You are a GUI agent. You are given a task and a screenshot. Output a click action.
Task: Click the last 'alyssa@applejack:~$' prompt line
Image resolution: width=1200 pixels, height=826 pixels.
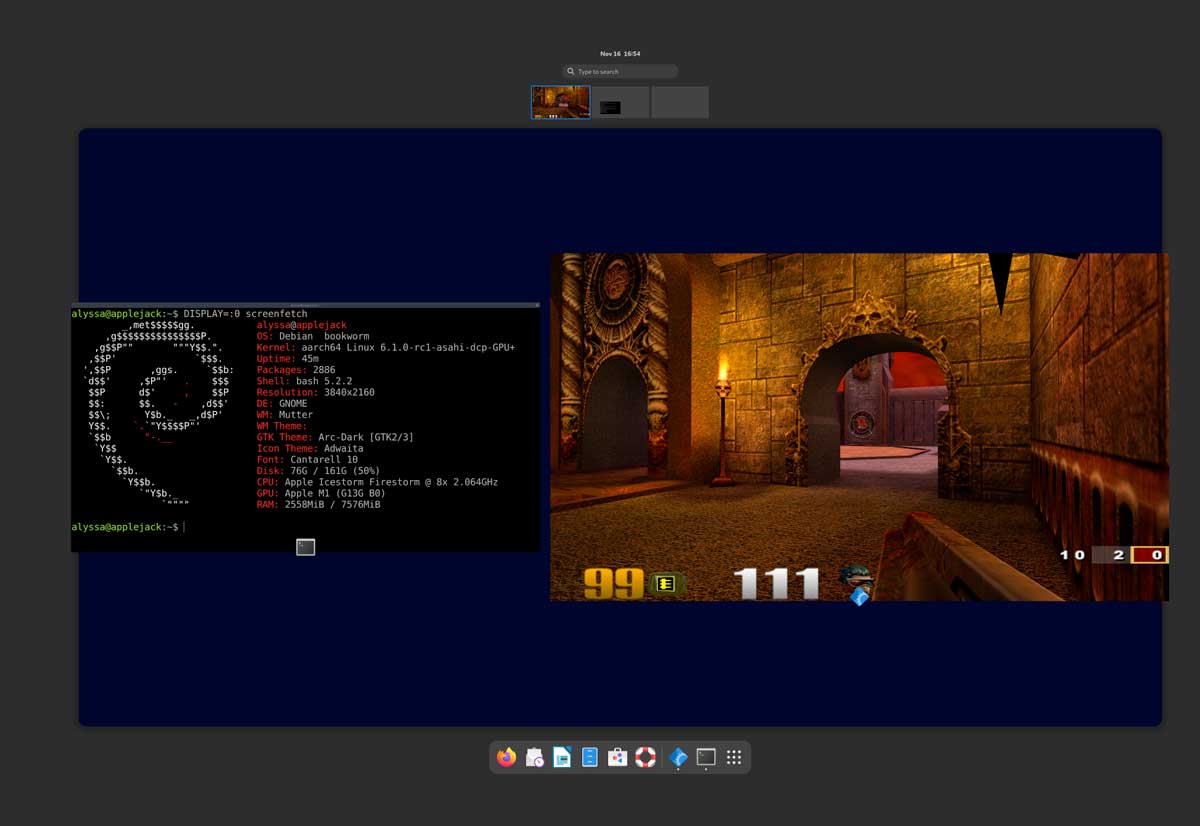coord(125,527)
